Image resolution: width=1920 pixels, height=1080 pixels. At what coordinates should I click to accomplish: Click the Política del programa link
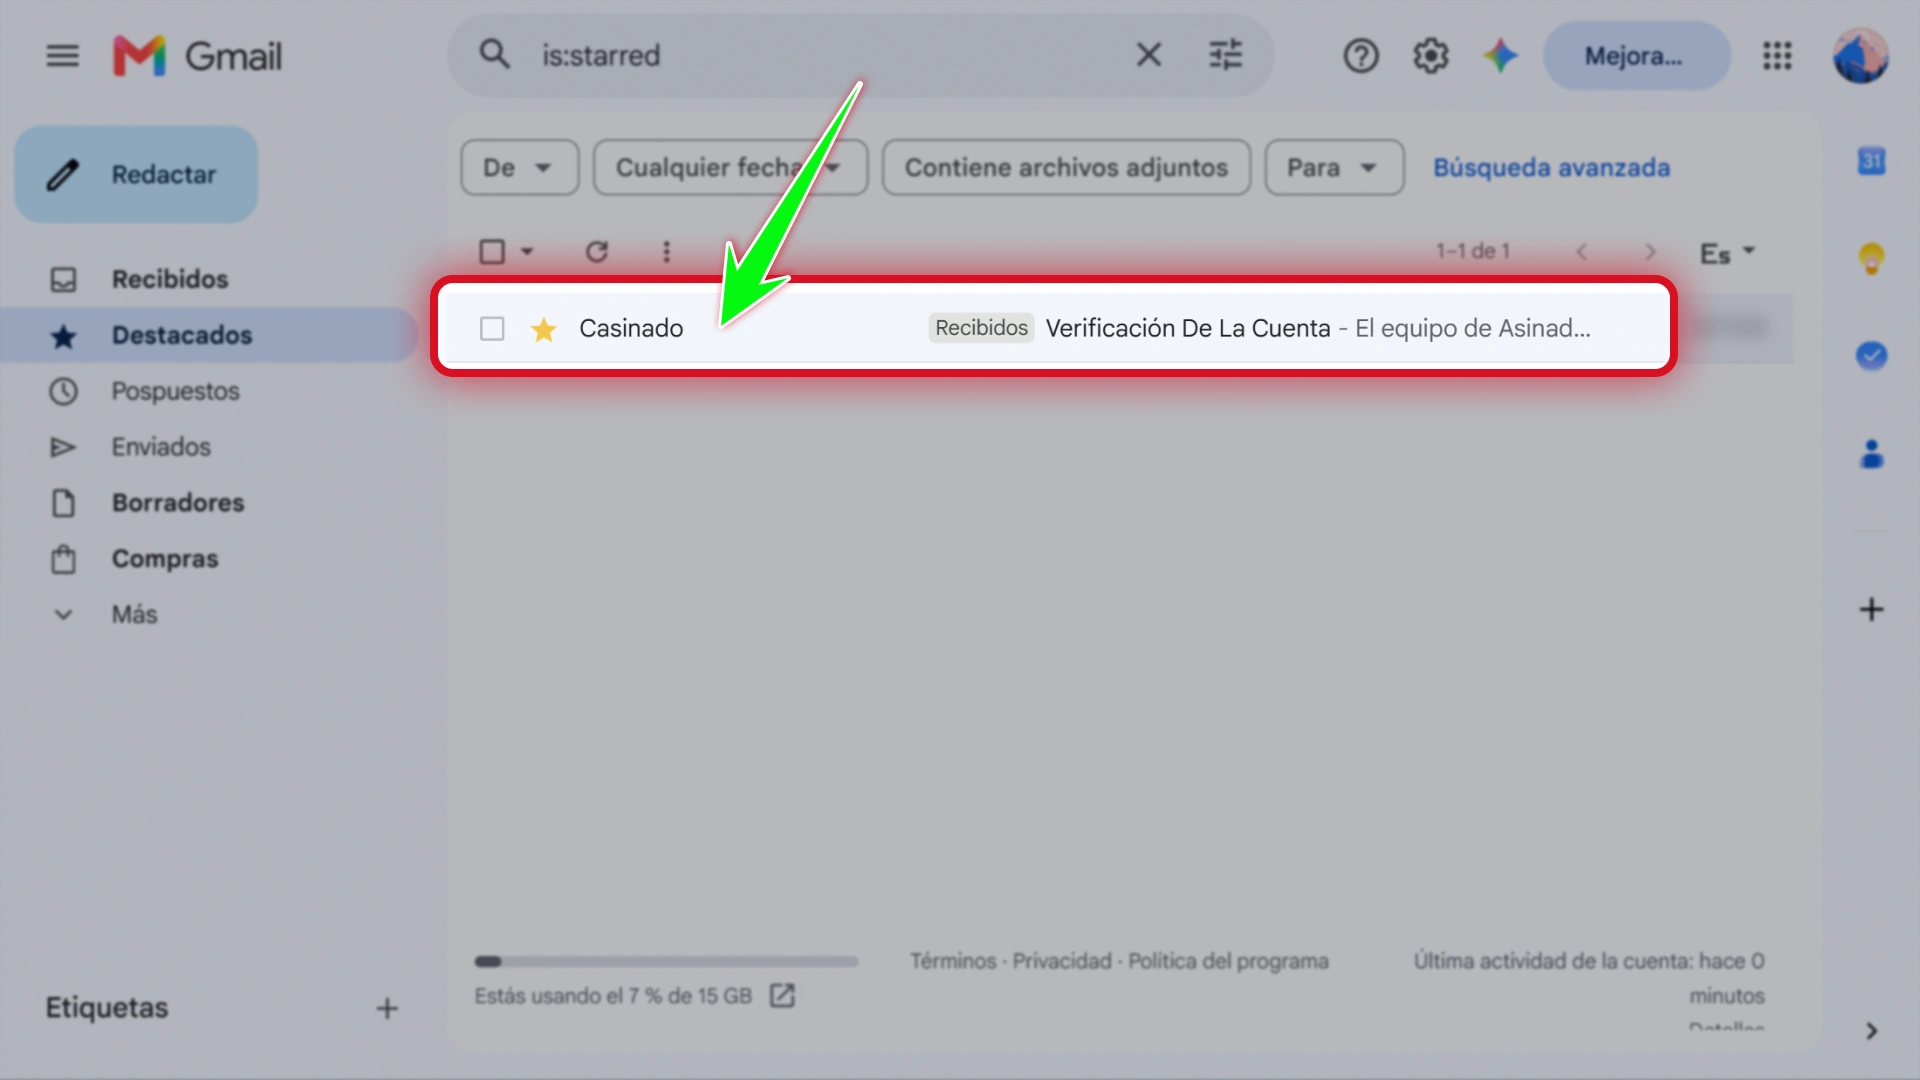1228,961
